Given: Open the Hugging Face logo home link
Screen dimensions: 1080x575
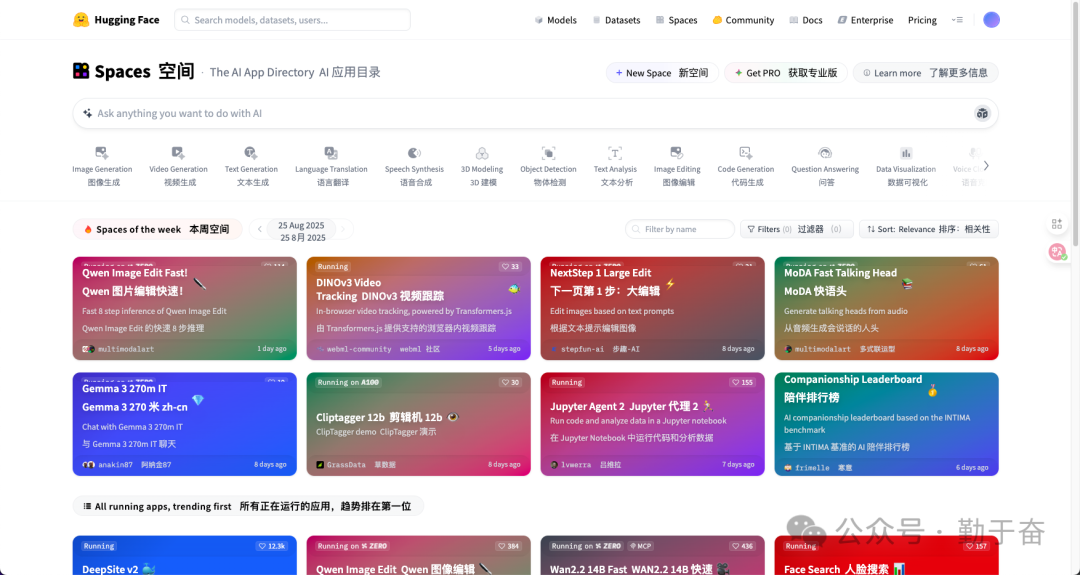Looking at the screenshot, I should (116, 20).
